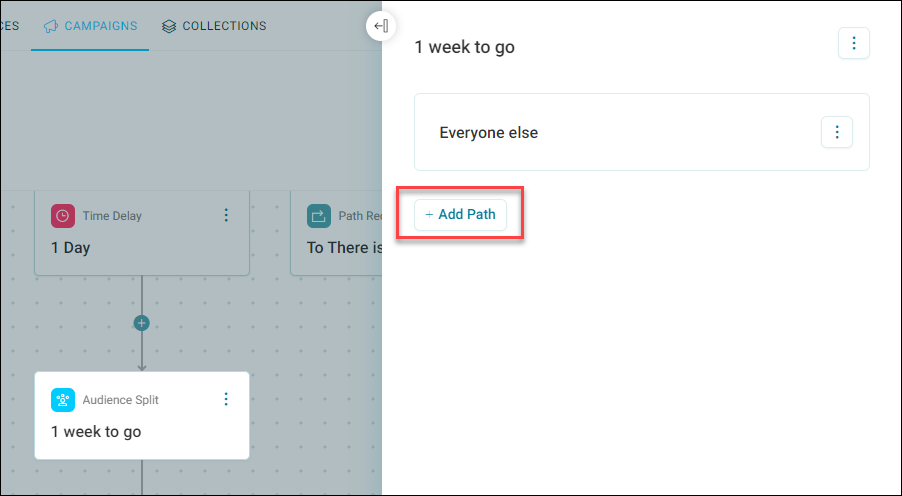
Task: Click the '1 week to go' panel heading
Action: coord(465,47)
